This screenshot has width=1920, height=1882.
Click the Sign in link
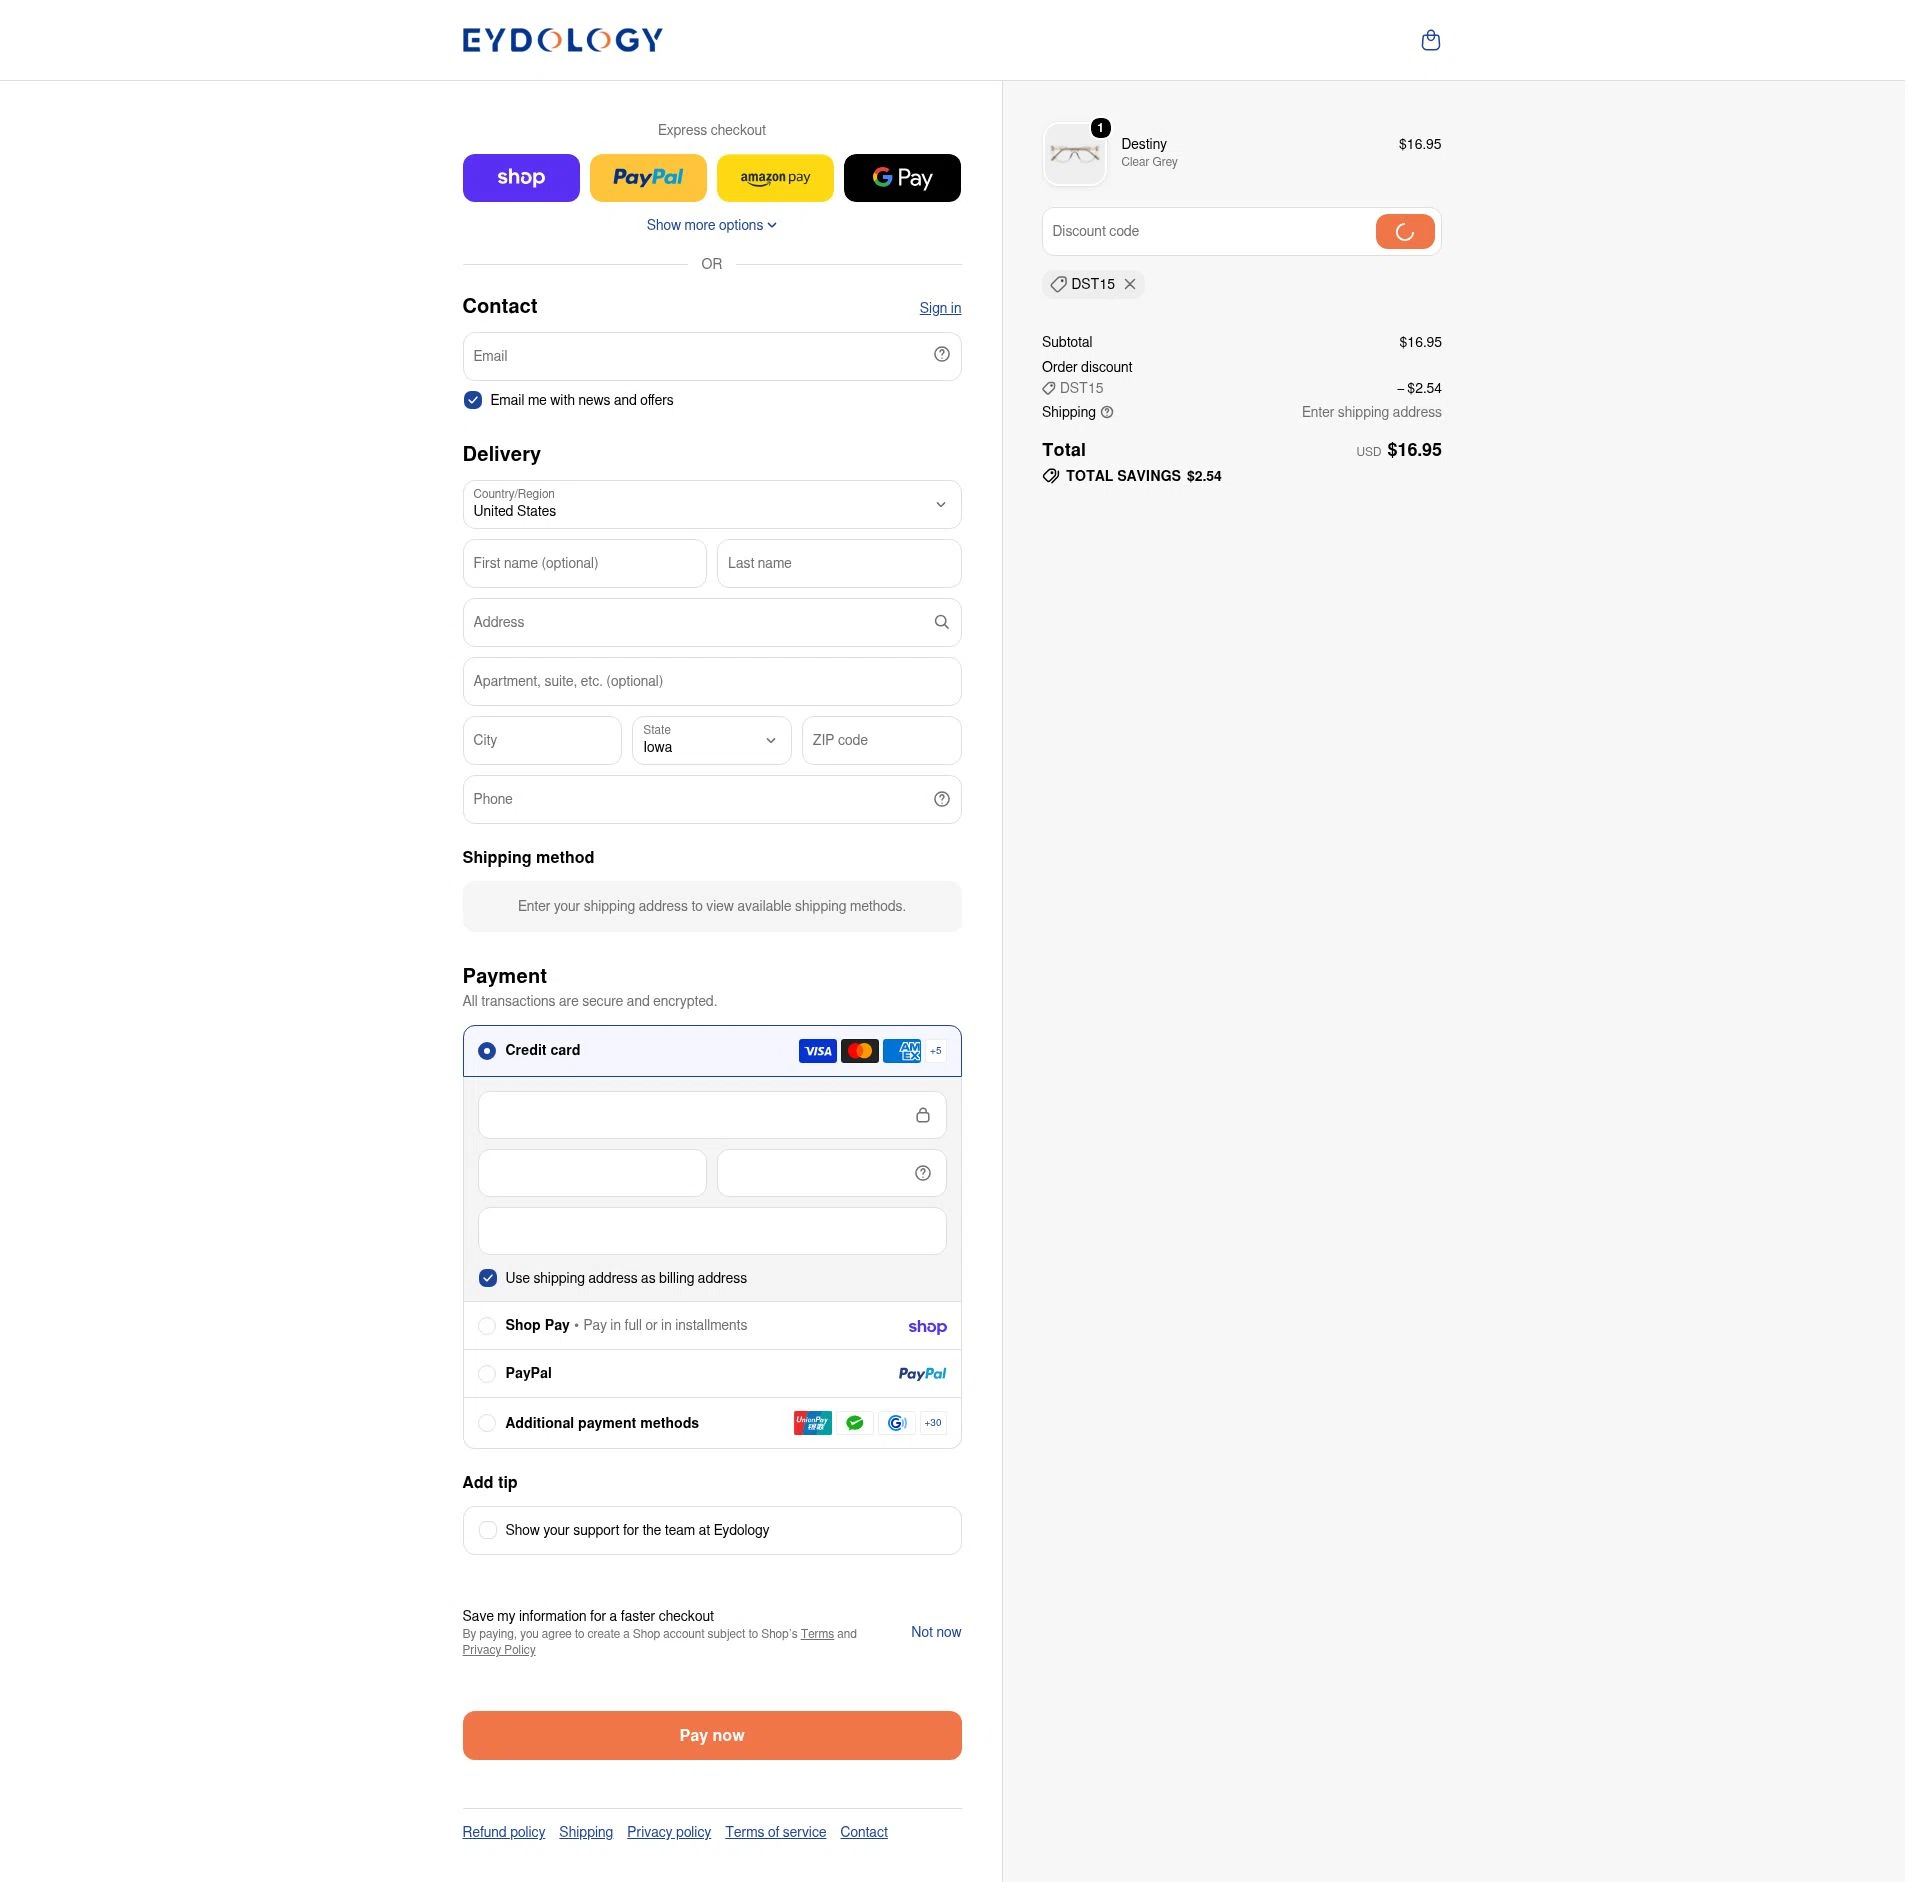point(940,308)
